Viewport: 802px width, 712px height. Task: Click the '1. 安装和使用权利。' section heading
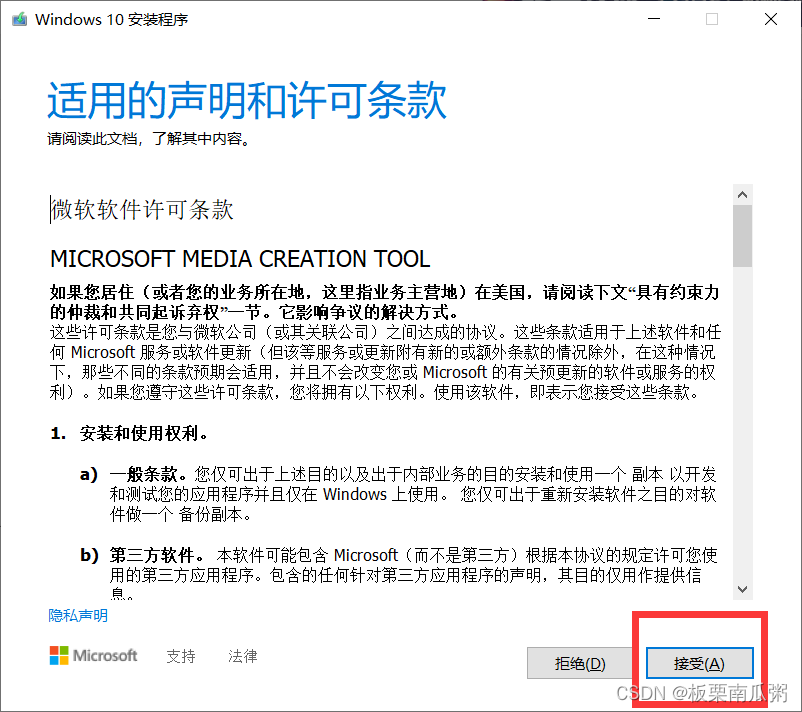(130, 434)
